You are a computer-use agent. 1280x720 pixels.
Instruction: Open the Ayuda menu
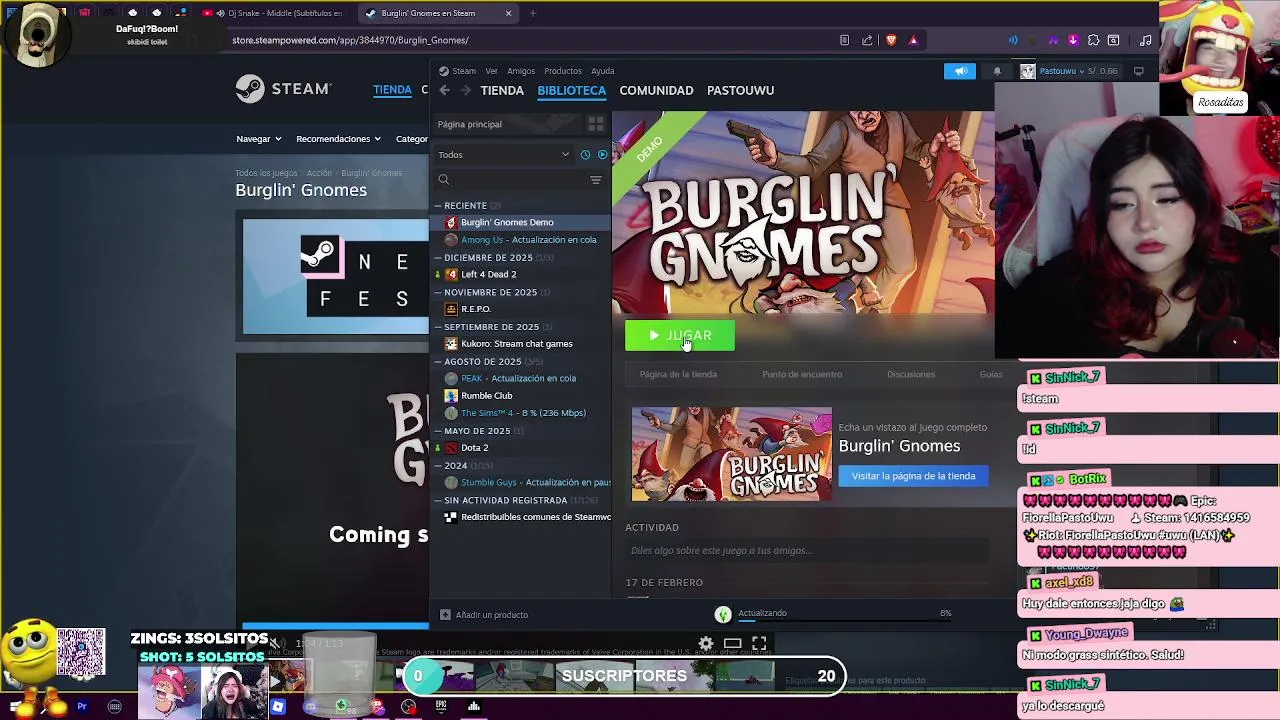click(x=603, y=71)
